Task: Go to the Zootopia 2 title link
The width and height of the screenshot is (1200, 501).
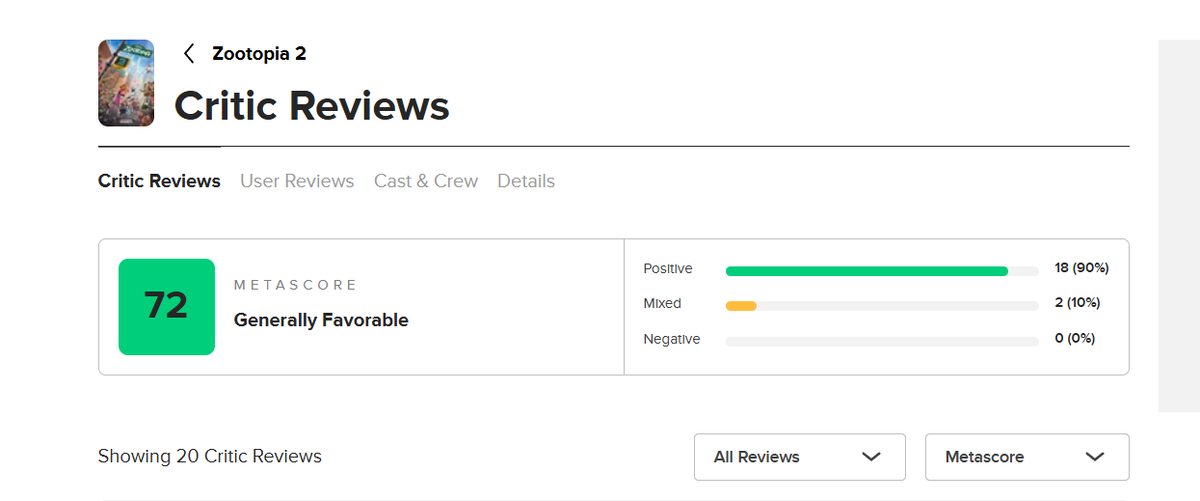Action: click(259, 54)
